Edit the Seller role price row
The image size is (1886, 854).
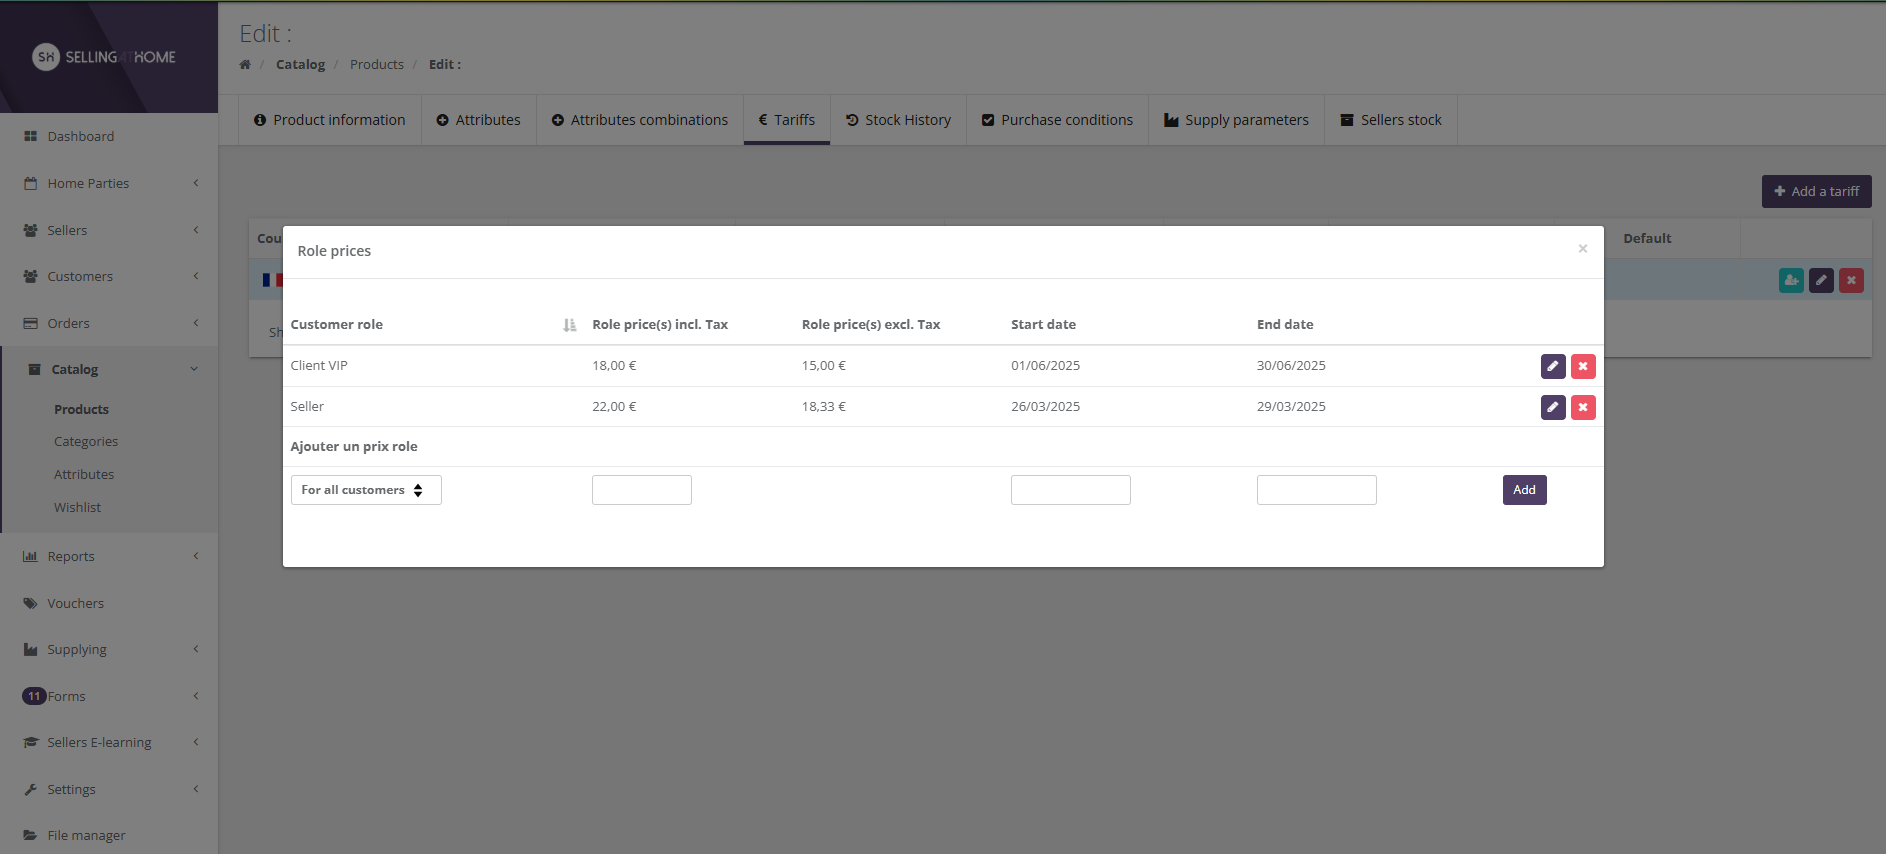click(1552, 407)
